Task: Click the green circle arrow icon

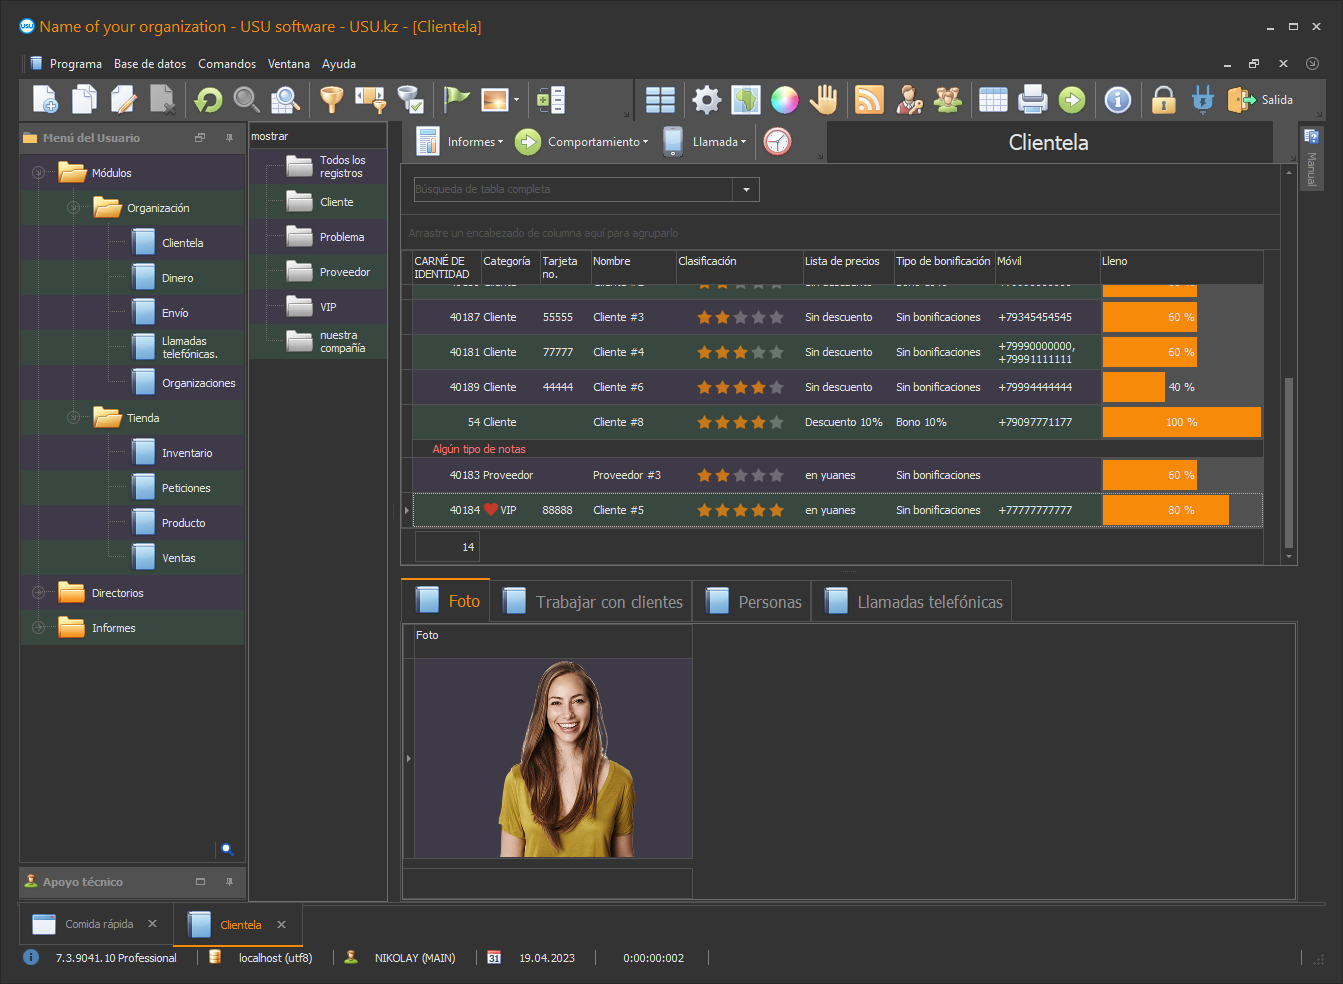Action: pyautogui.click(x=1071, y=100)
